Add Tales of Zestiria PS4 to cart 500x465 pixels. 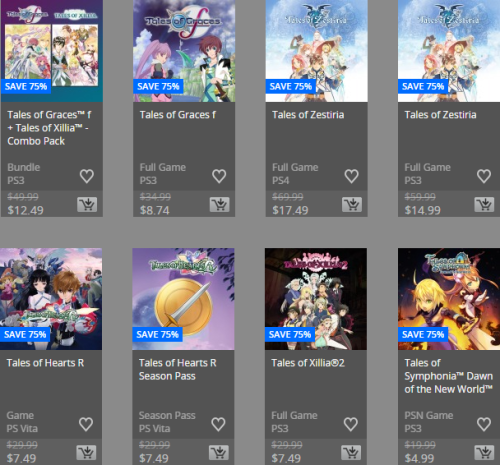coord(352,204)
